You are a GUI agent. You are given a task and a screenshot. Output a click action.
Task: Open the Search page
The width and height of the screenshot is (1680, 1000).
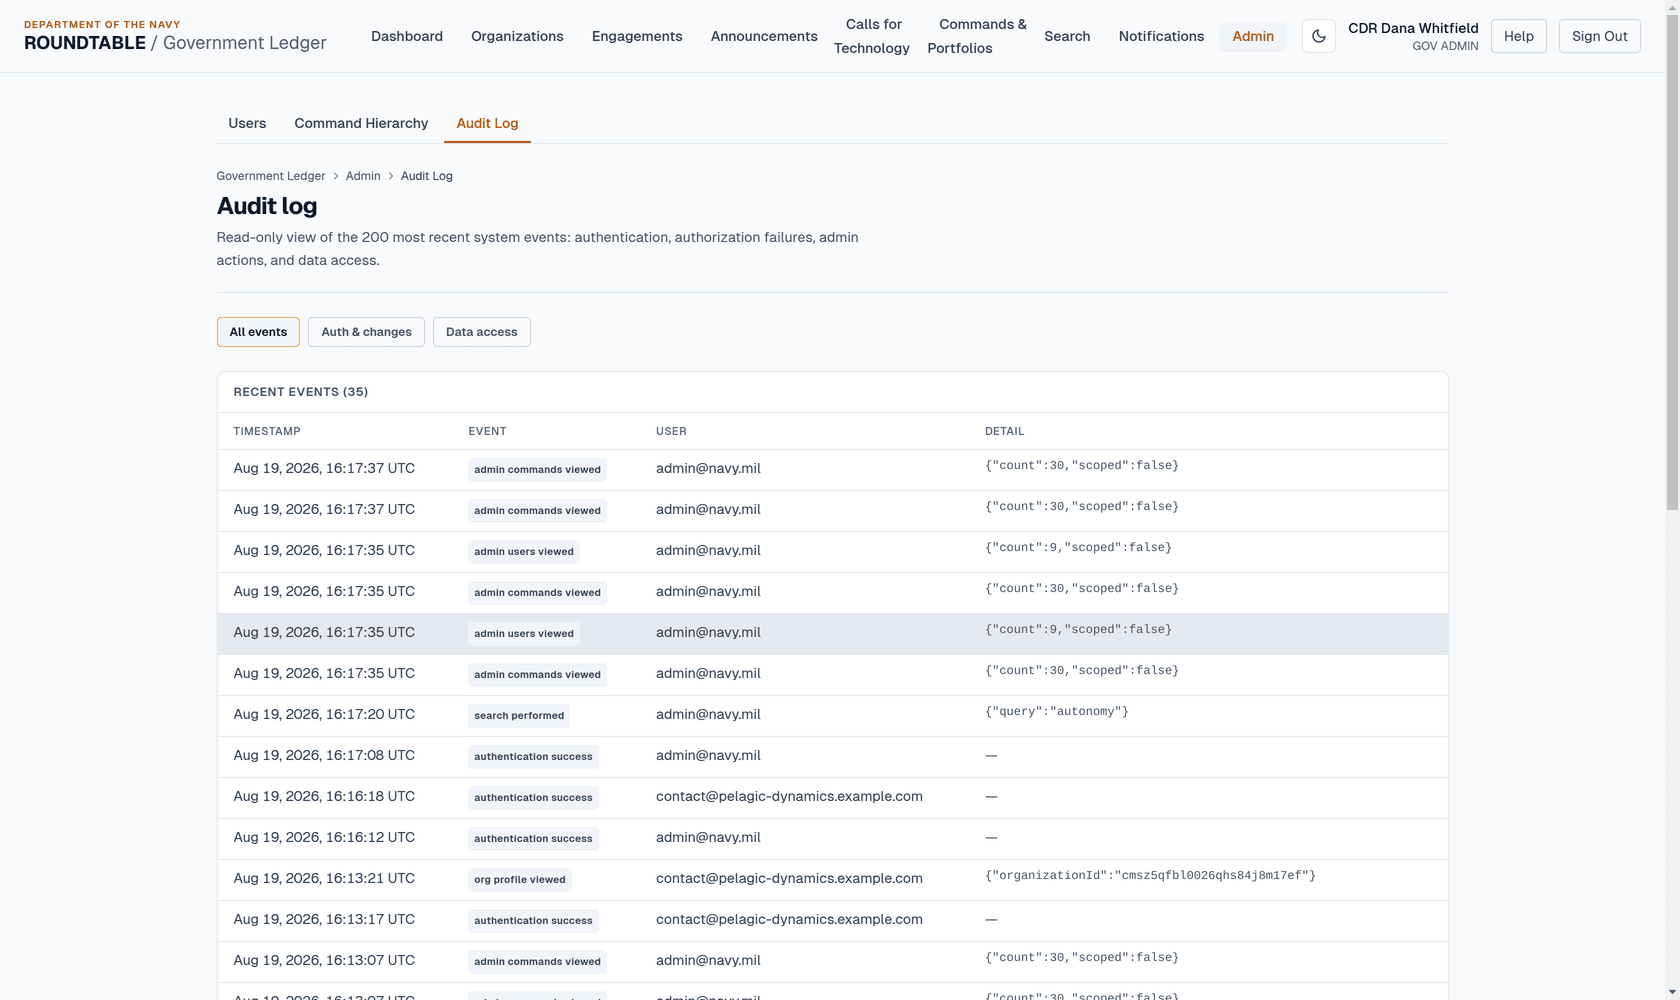pyautogui.click(x=1067, y=36)
